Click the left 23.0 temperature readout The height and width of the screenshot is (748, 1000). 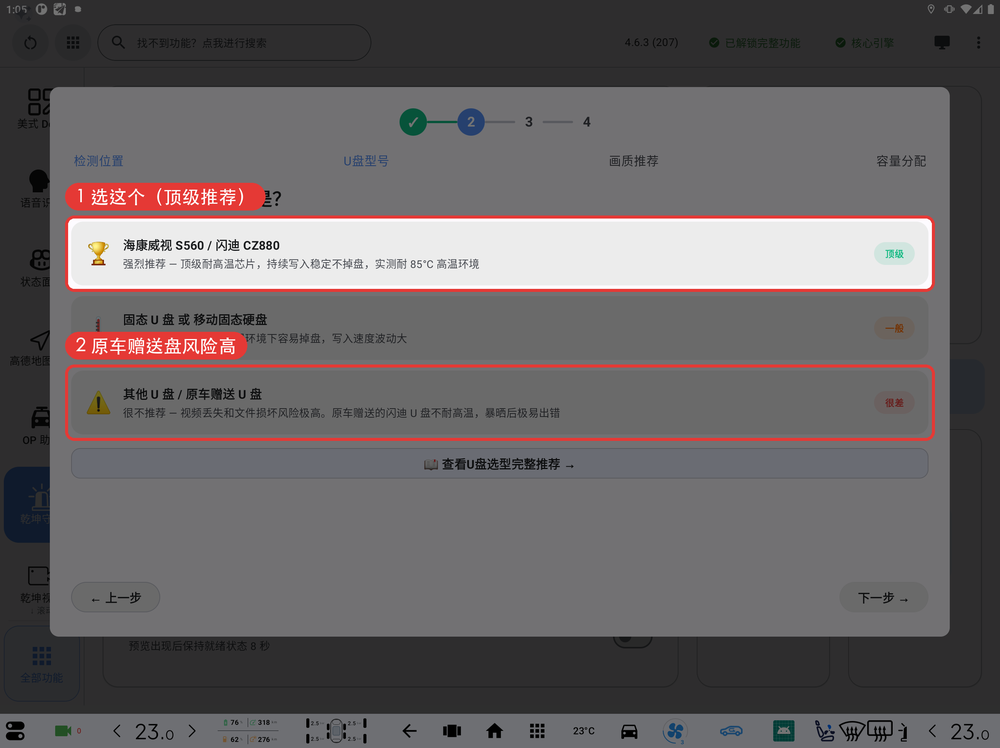(x=154, y=731)
